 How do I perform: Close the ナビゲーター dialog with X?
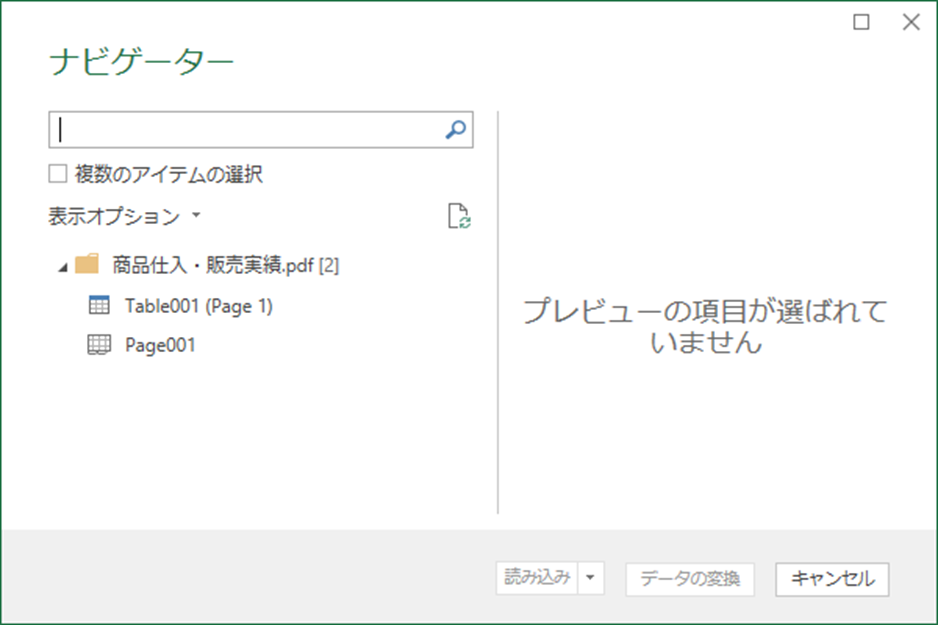coord(911,22)
